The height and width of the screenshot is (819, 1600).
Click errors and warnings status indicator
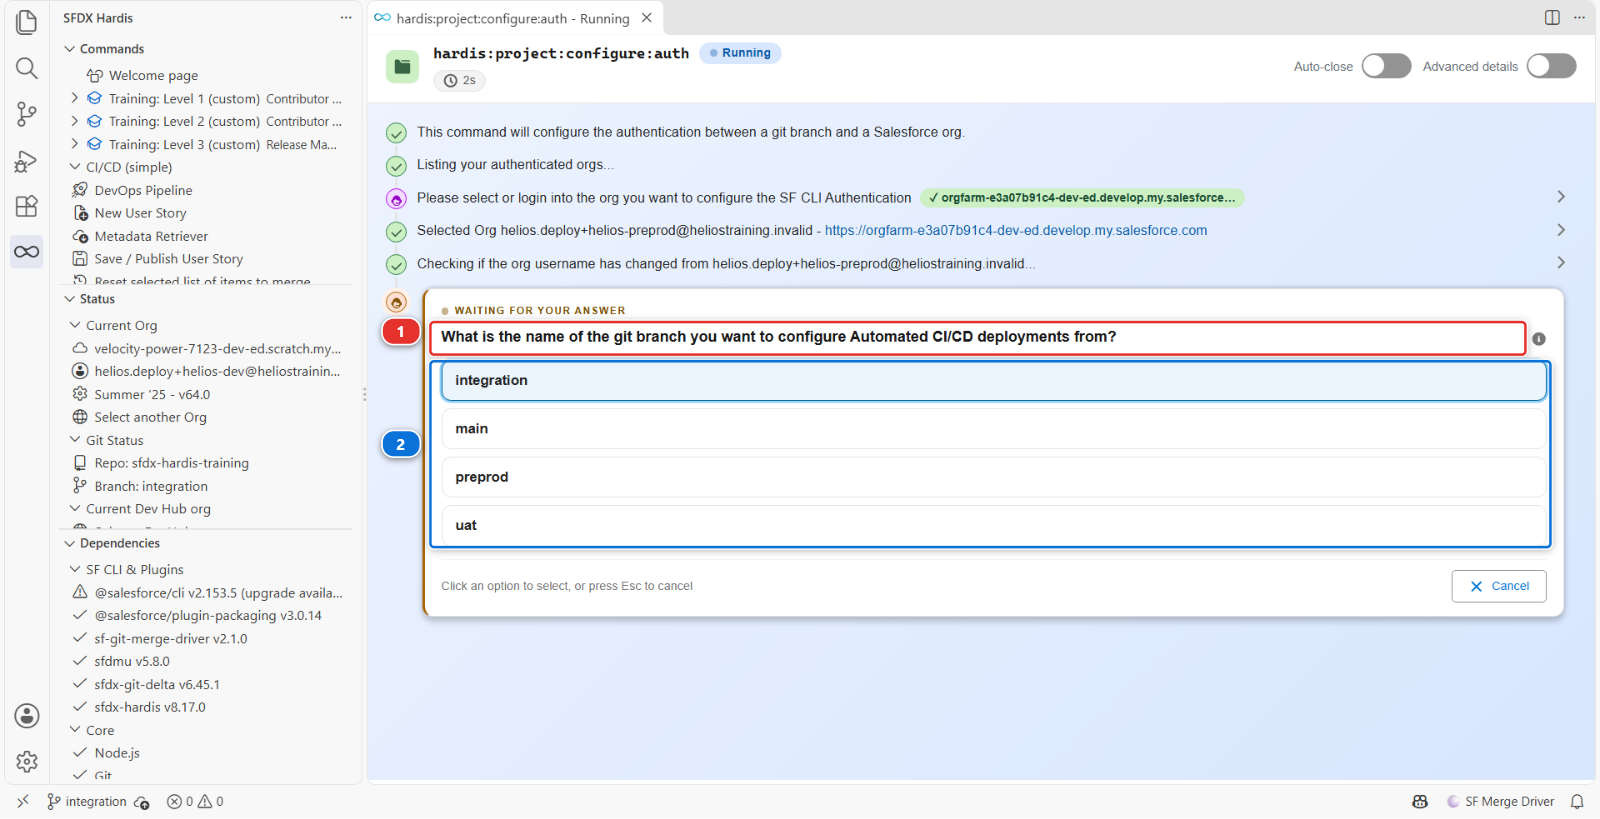click(195, 802)
